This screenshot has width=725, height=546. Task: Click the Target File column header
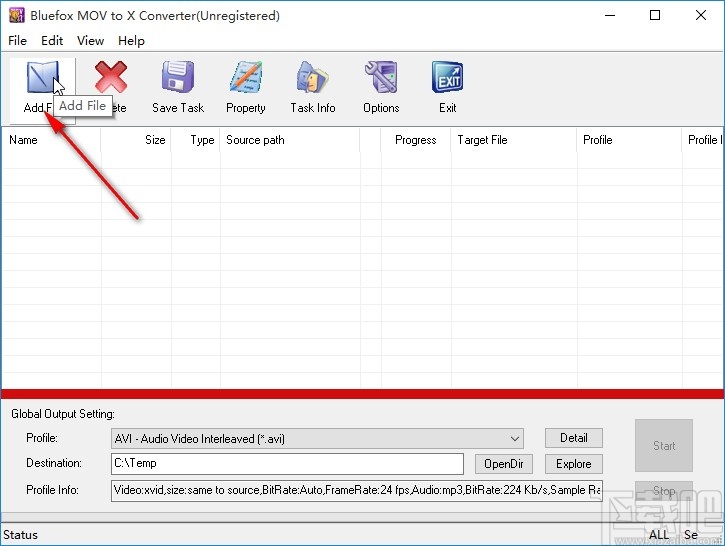click(514, 140)
